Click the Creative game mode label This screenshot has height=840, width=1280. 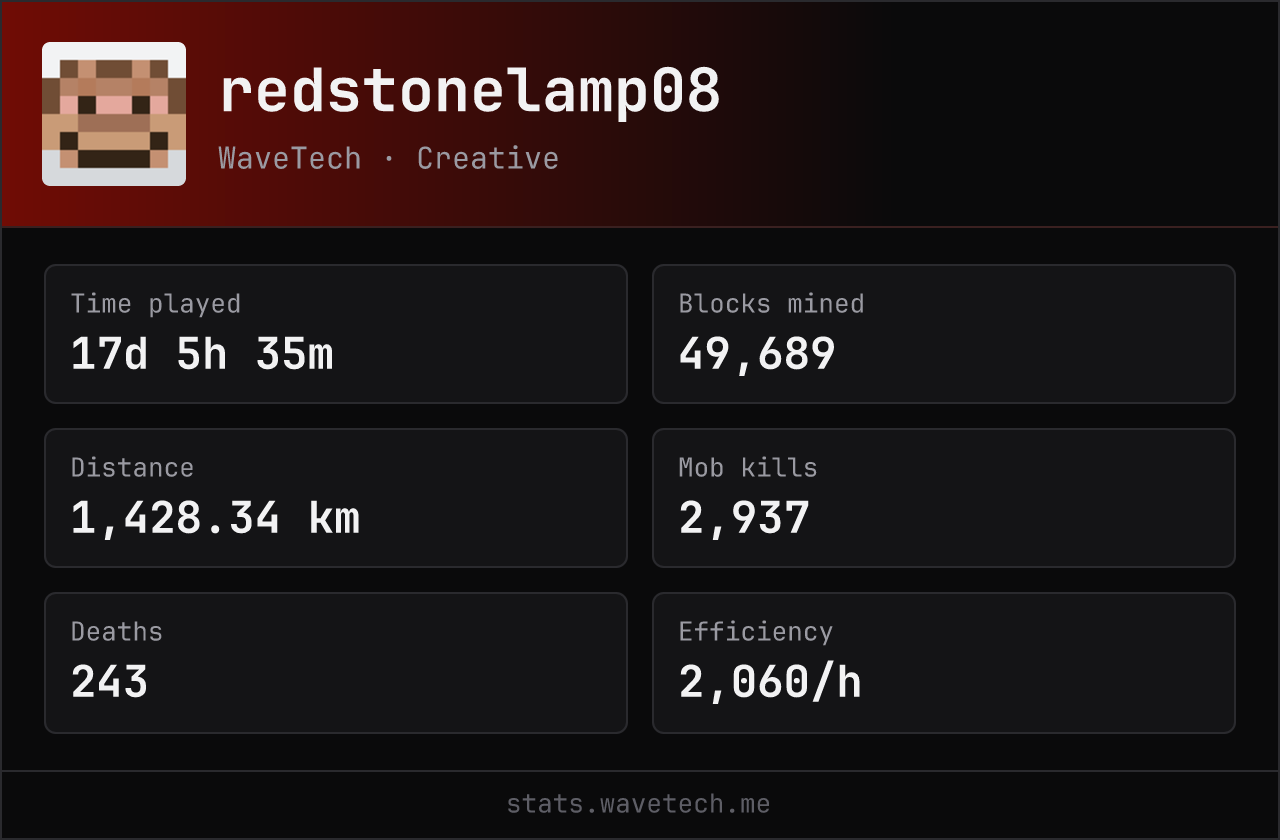click(488, 158)
